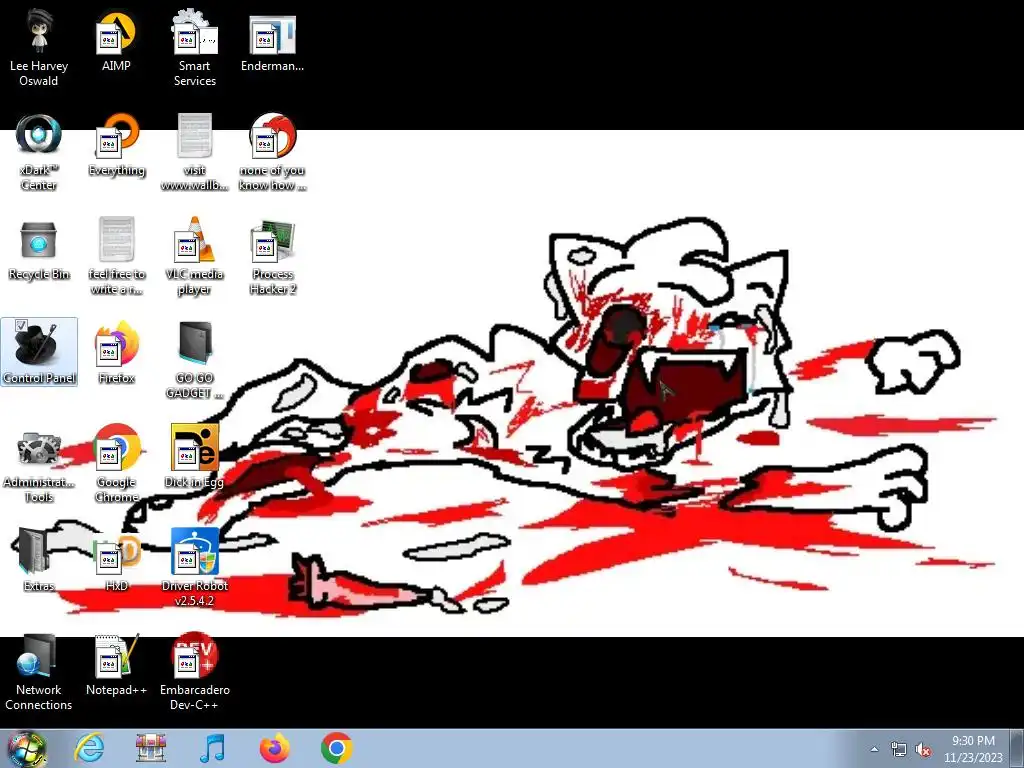Open the pinned treasure chest taskbar app
The image size is (1024, 768).
click(x=151, y=748)
